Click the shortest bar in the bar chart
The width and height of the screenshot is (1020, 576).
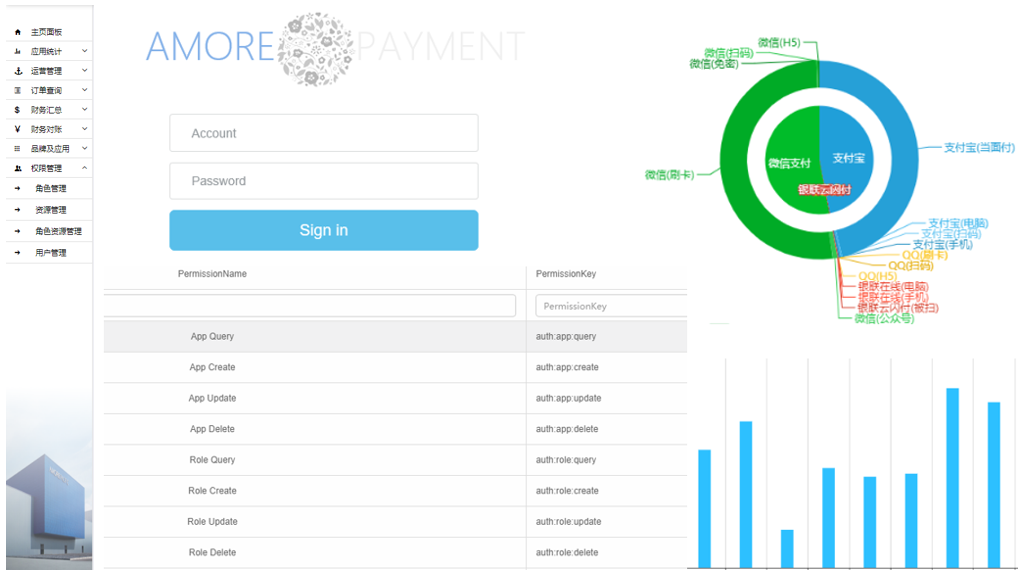pyautogui.click(x=787, y=549)
